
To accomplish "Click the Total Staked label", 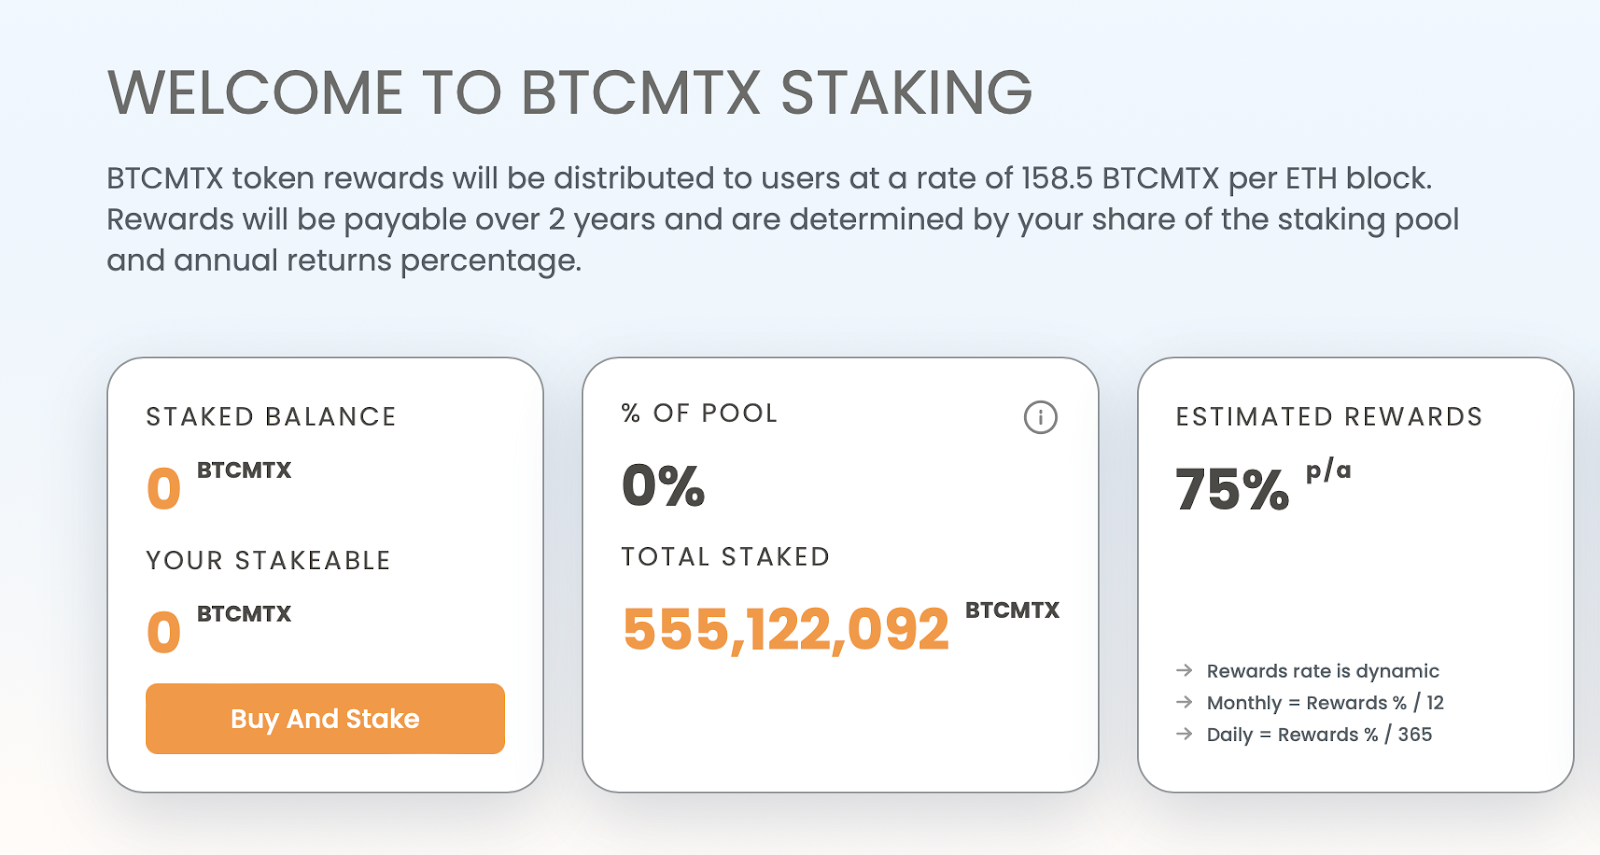I will pos(725,557).
